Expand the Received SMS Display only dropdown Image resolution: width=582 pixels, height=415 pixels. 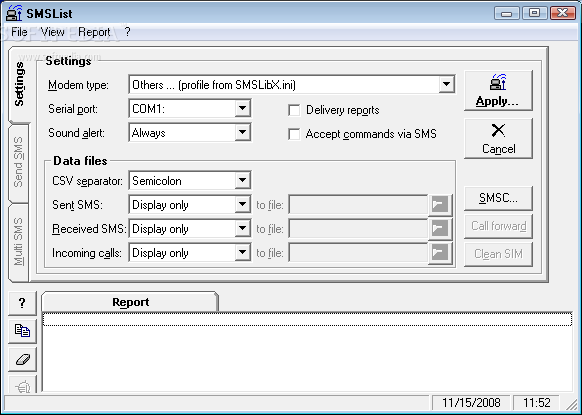pyautogui.click(x=242, y=229)
